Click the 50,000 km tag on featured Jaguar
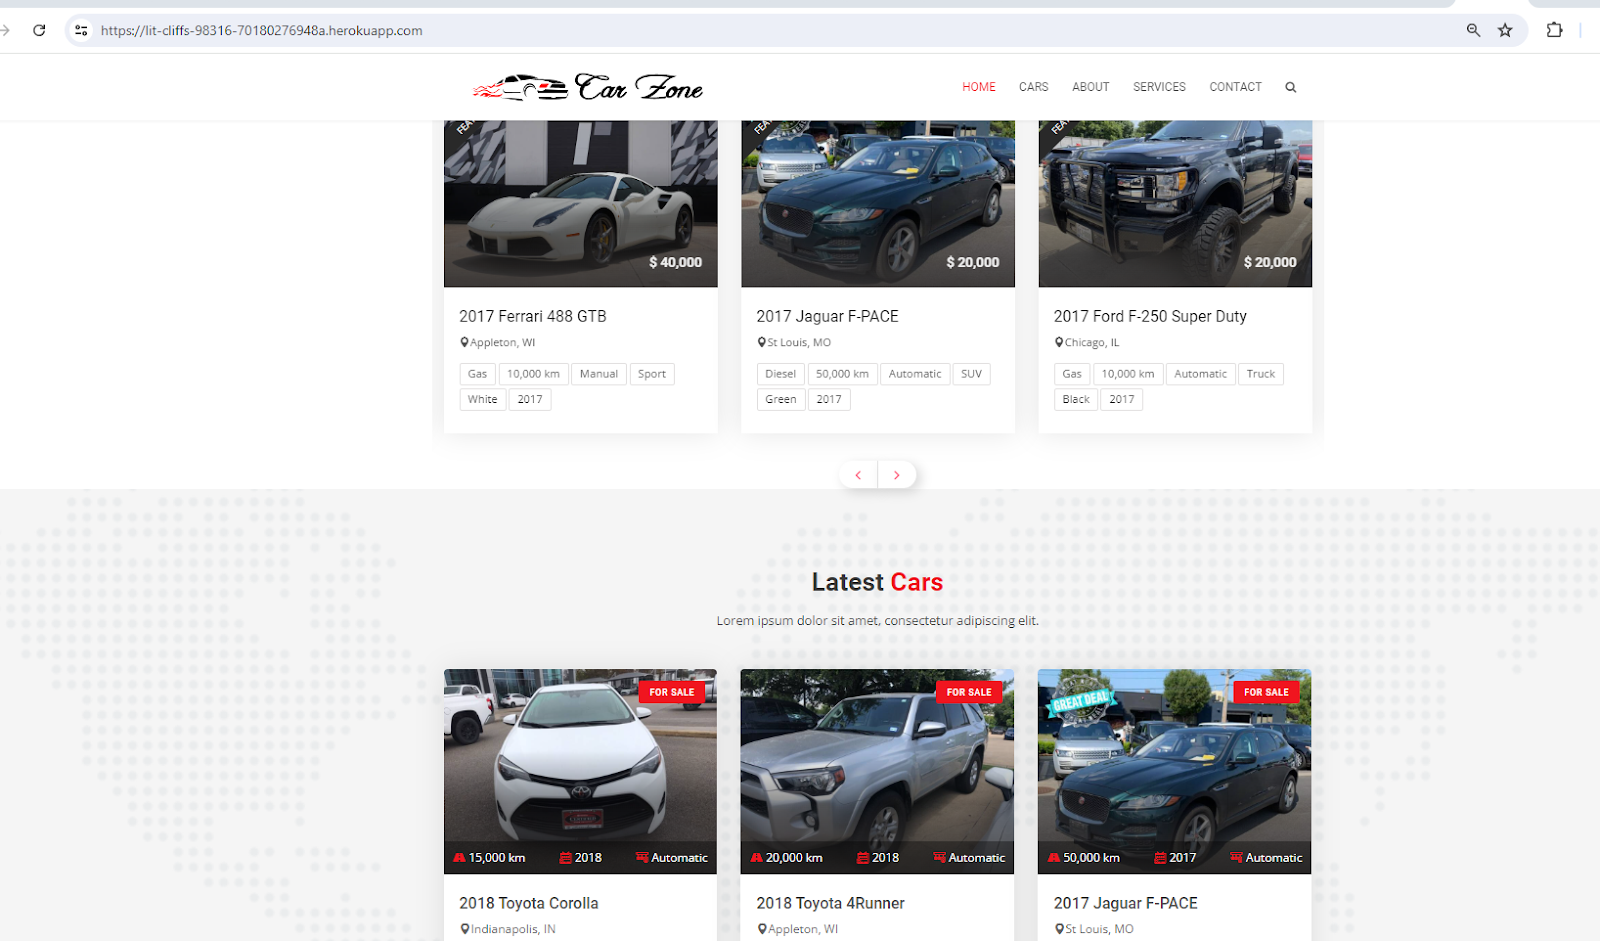This screenshot has width=1600, height=941. [842, 374]
